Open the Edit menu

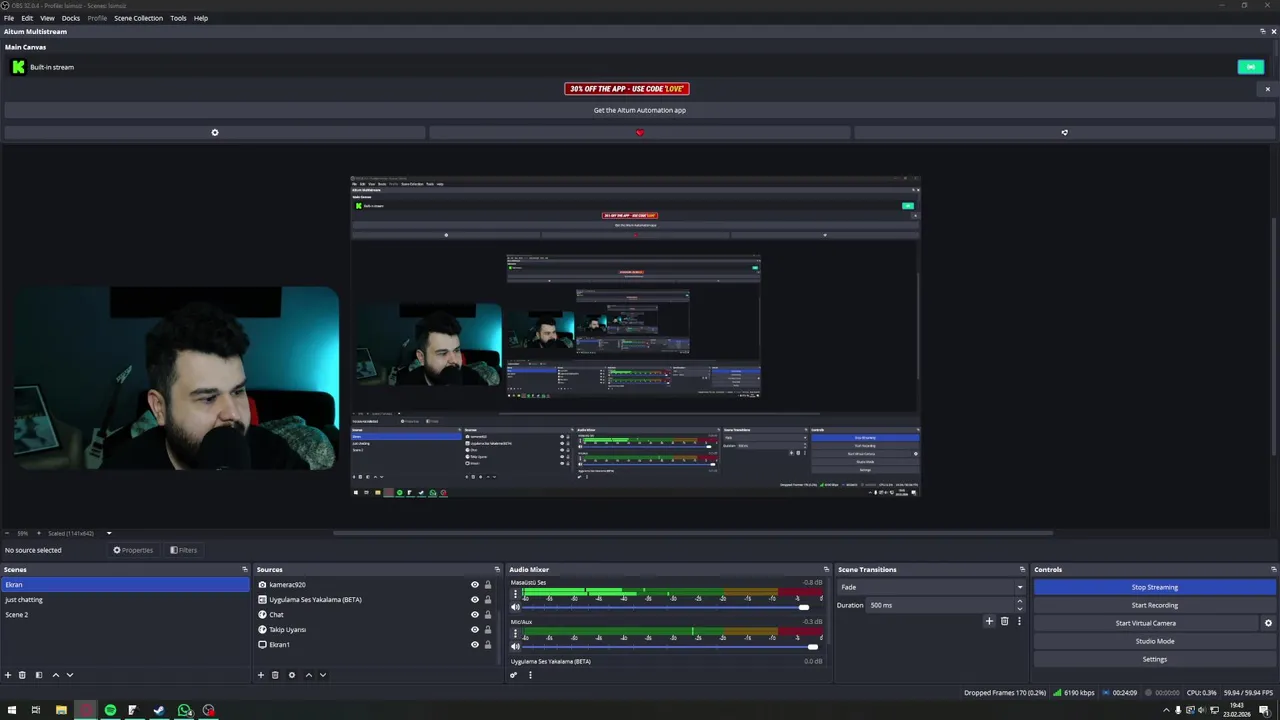pos(27,18)
